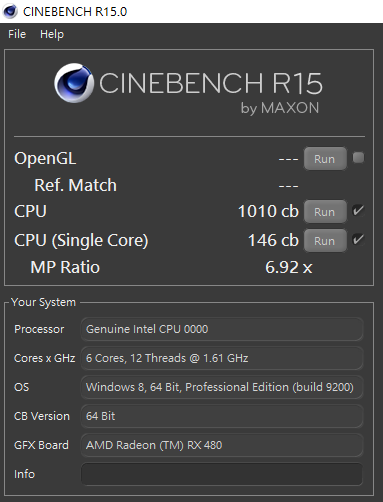Click the empty Info text field
The width and height of the screenshot is (383, 502).
pyautogui.click(x=222, y=474)
